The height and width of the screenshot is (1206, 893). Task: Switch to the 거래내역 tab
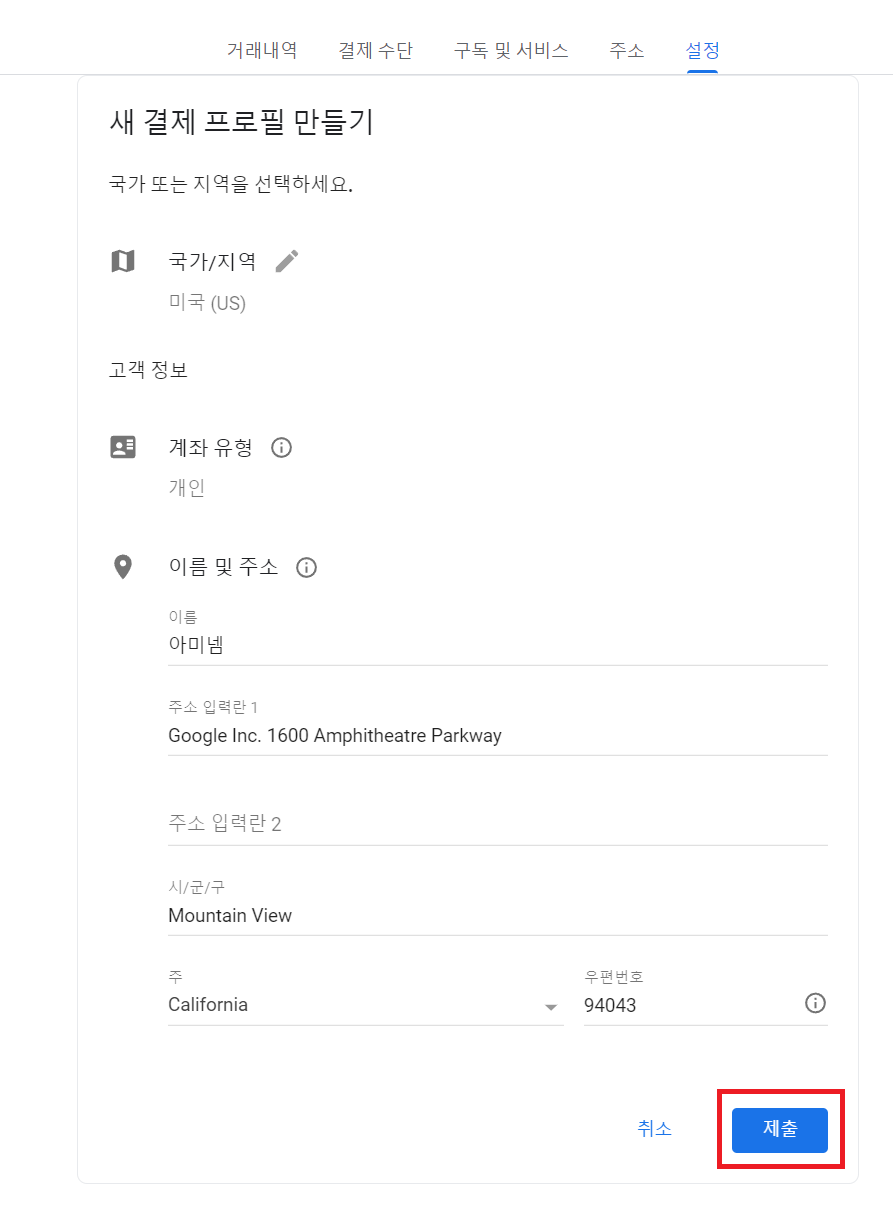coord(262,50)
